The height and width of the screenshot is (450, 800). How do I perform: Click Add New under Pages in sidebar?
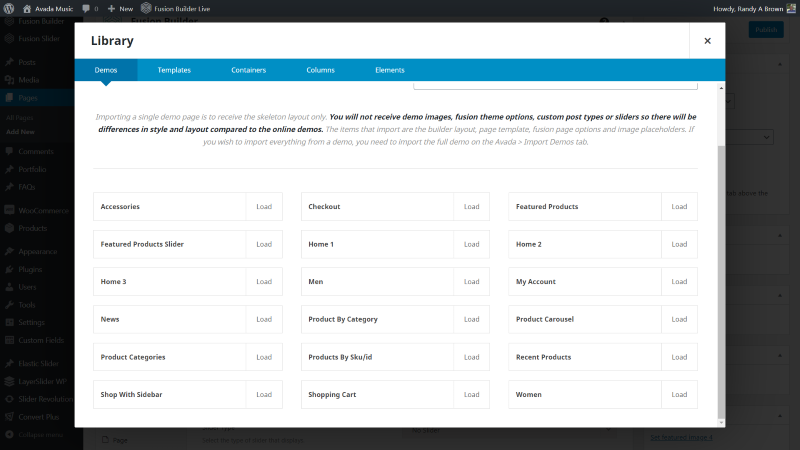20,132
